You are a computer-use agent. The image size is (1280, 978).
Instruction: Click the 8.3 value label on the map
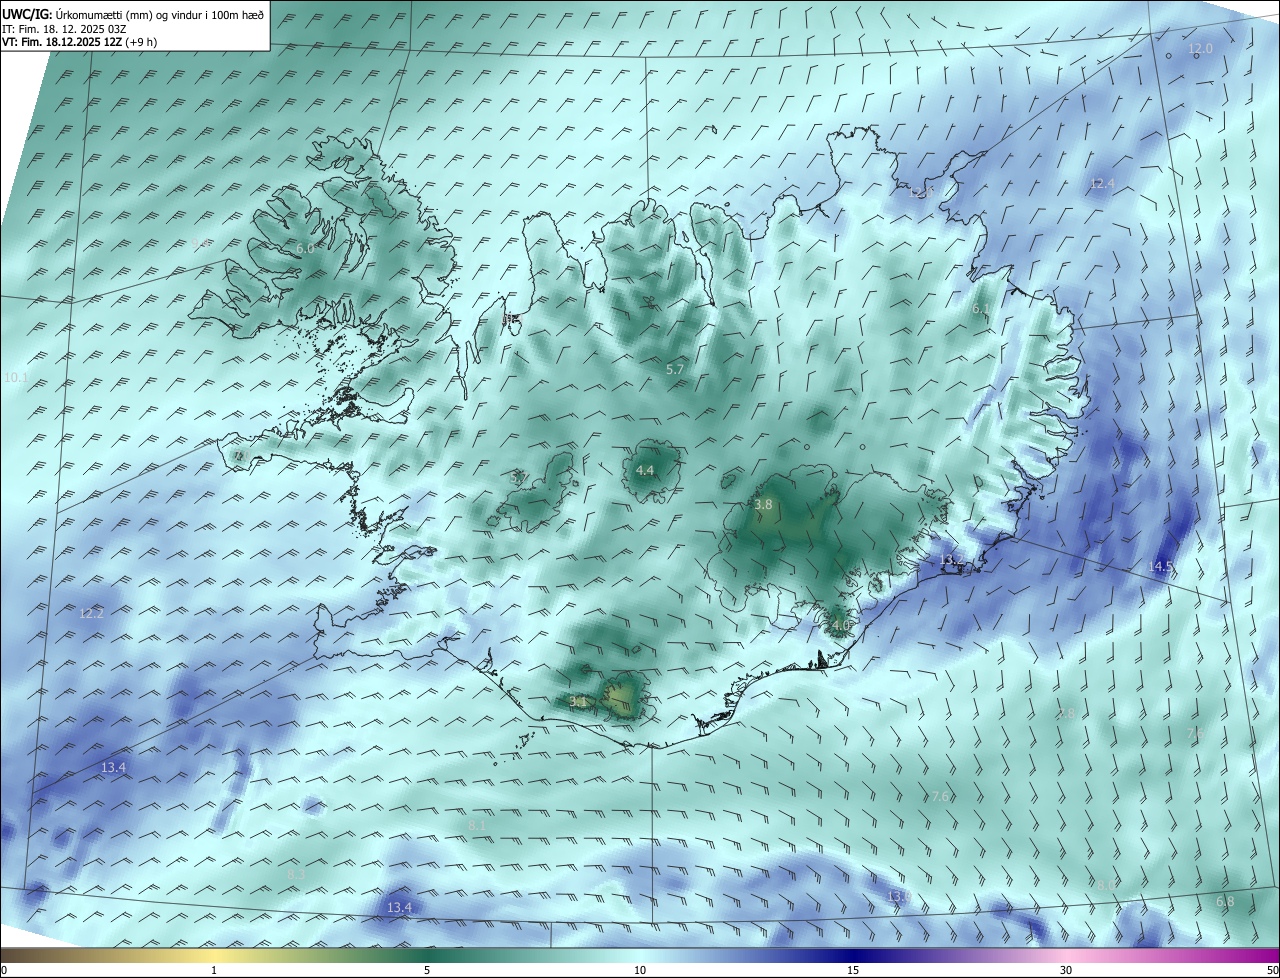[x=296, y=875]
